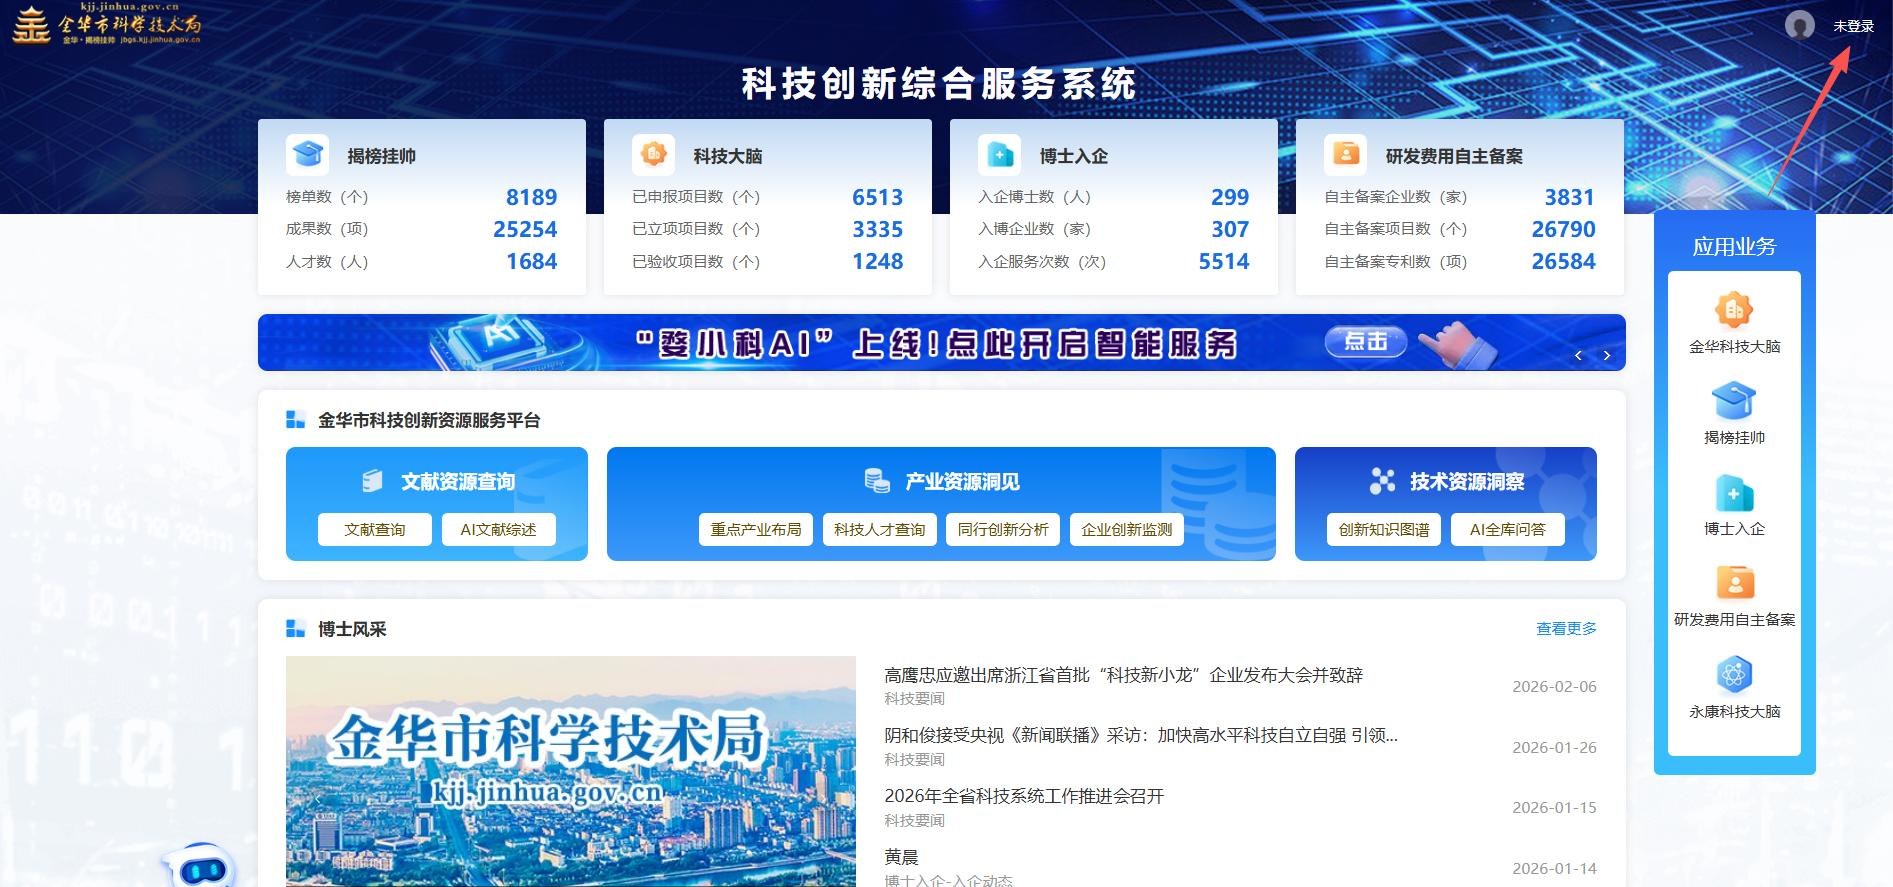The width and height of the screenshot is (1893, 887).
Task: Open 科技人才查询 button
Action: click(x=879, y=530)
